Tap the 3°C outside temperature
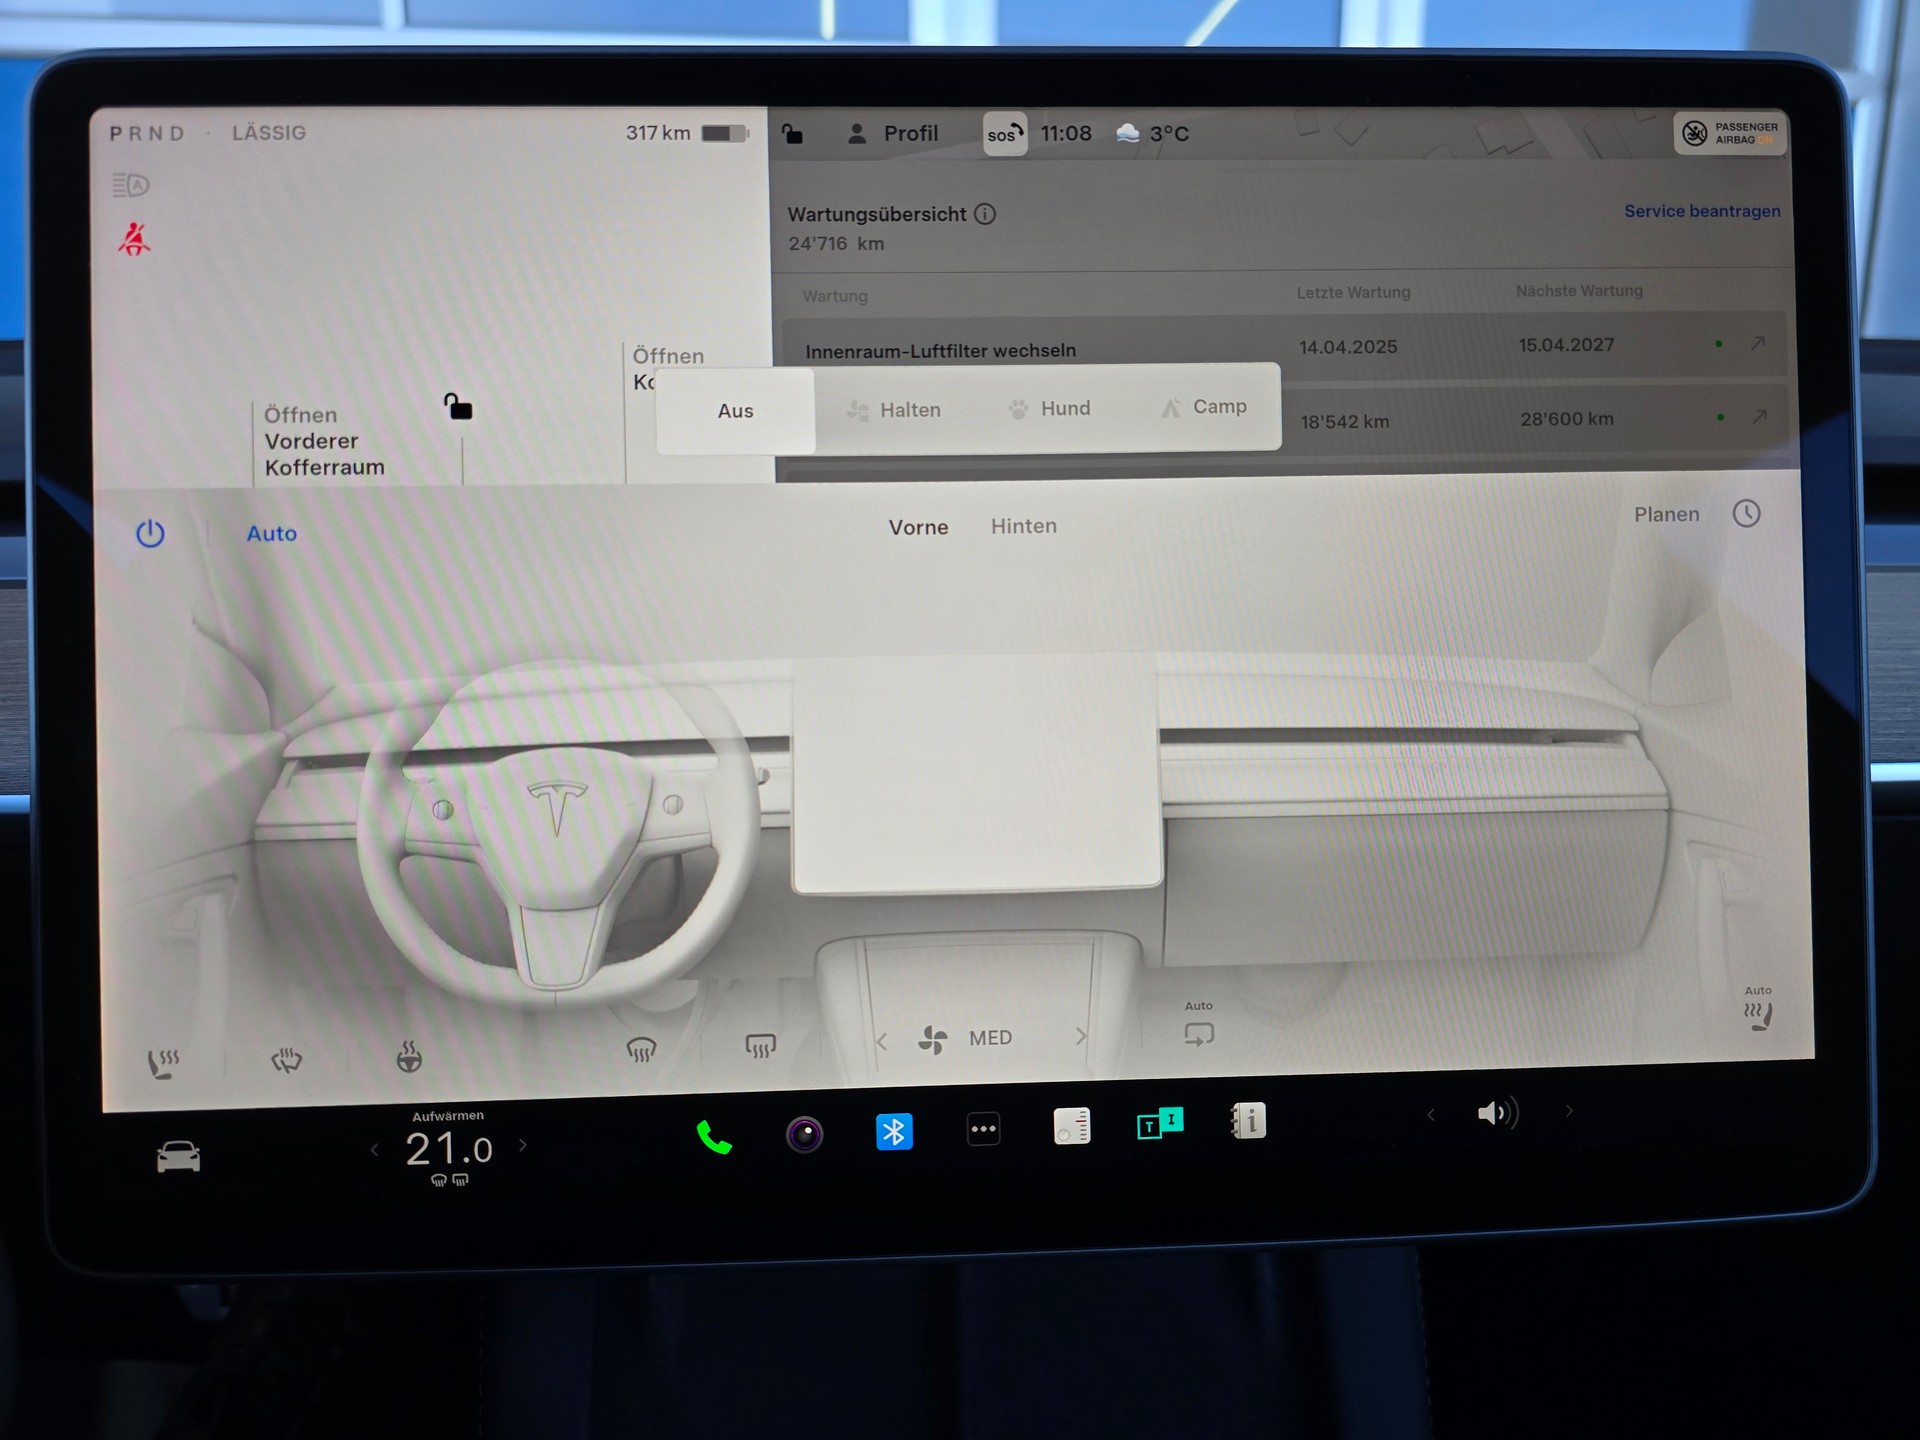This screenshot has height=1440, width=1920. 1169,134
